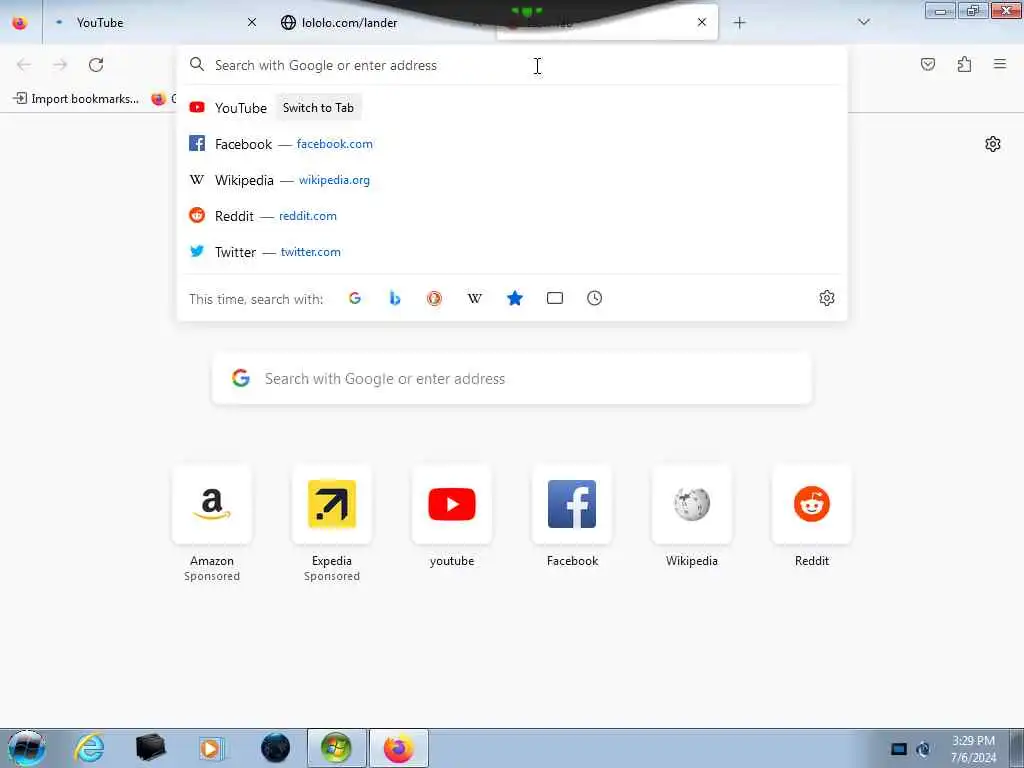Image resolution: width=1024 pixels, height=768 pixels.
Task: Click the page center Google search box
Action: tap(512, 379)
